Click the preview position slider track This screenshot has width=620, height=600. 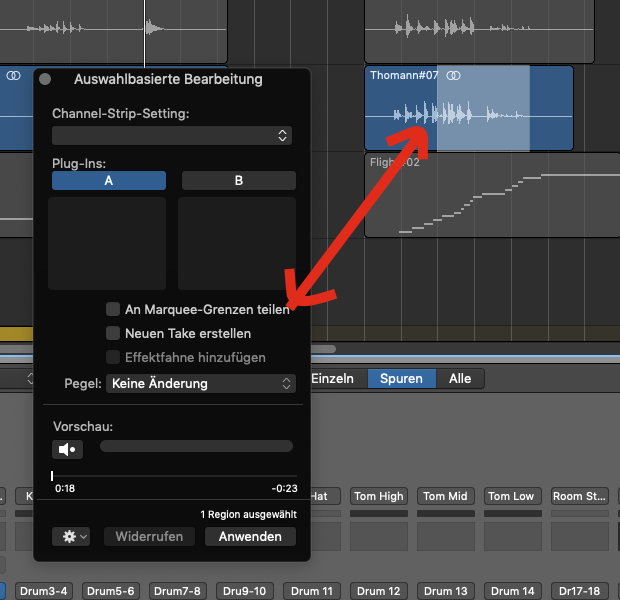coord(172,476)
